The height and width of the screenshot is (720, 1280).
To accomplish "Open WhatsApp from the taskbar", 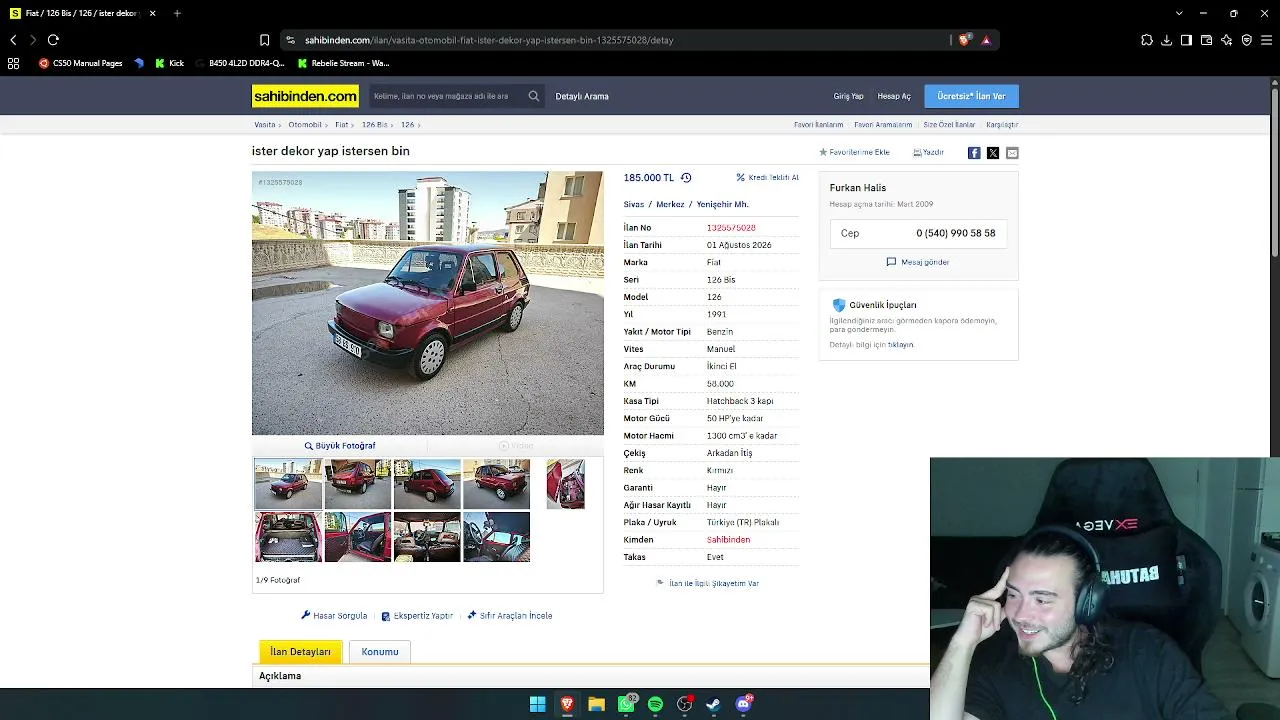I will pyautogui.click(x=626, y=704).
